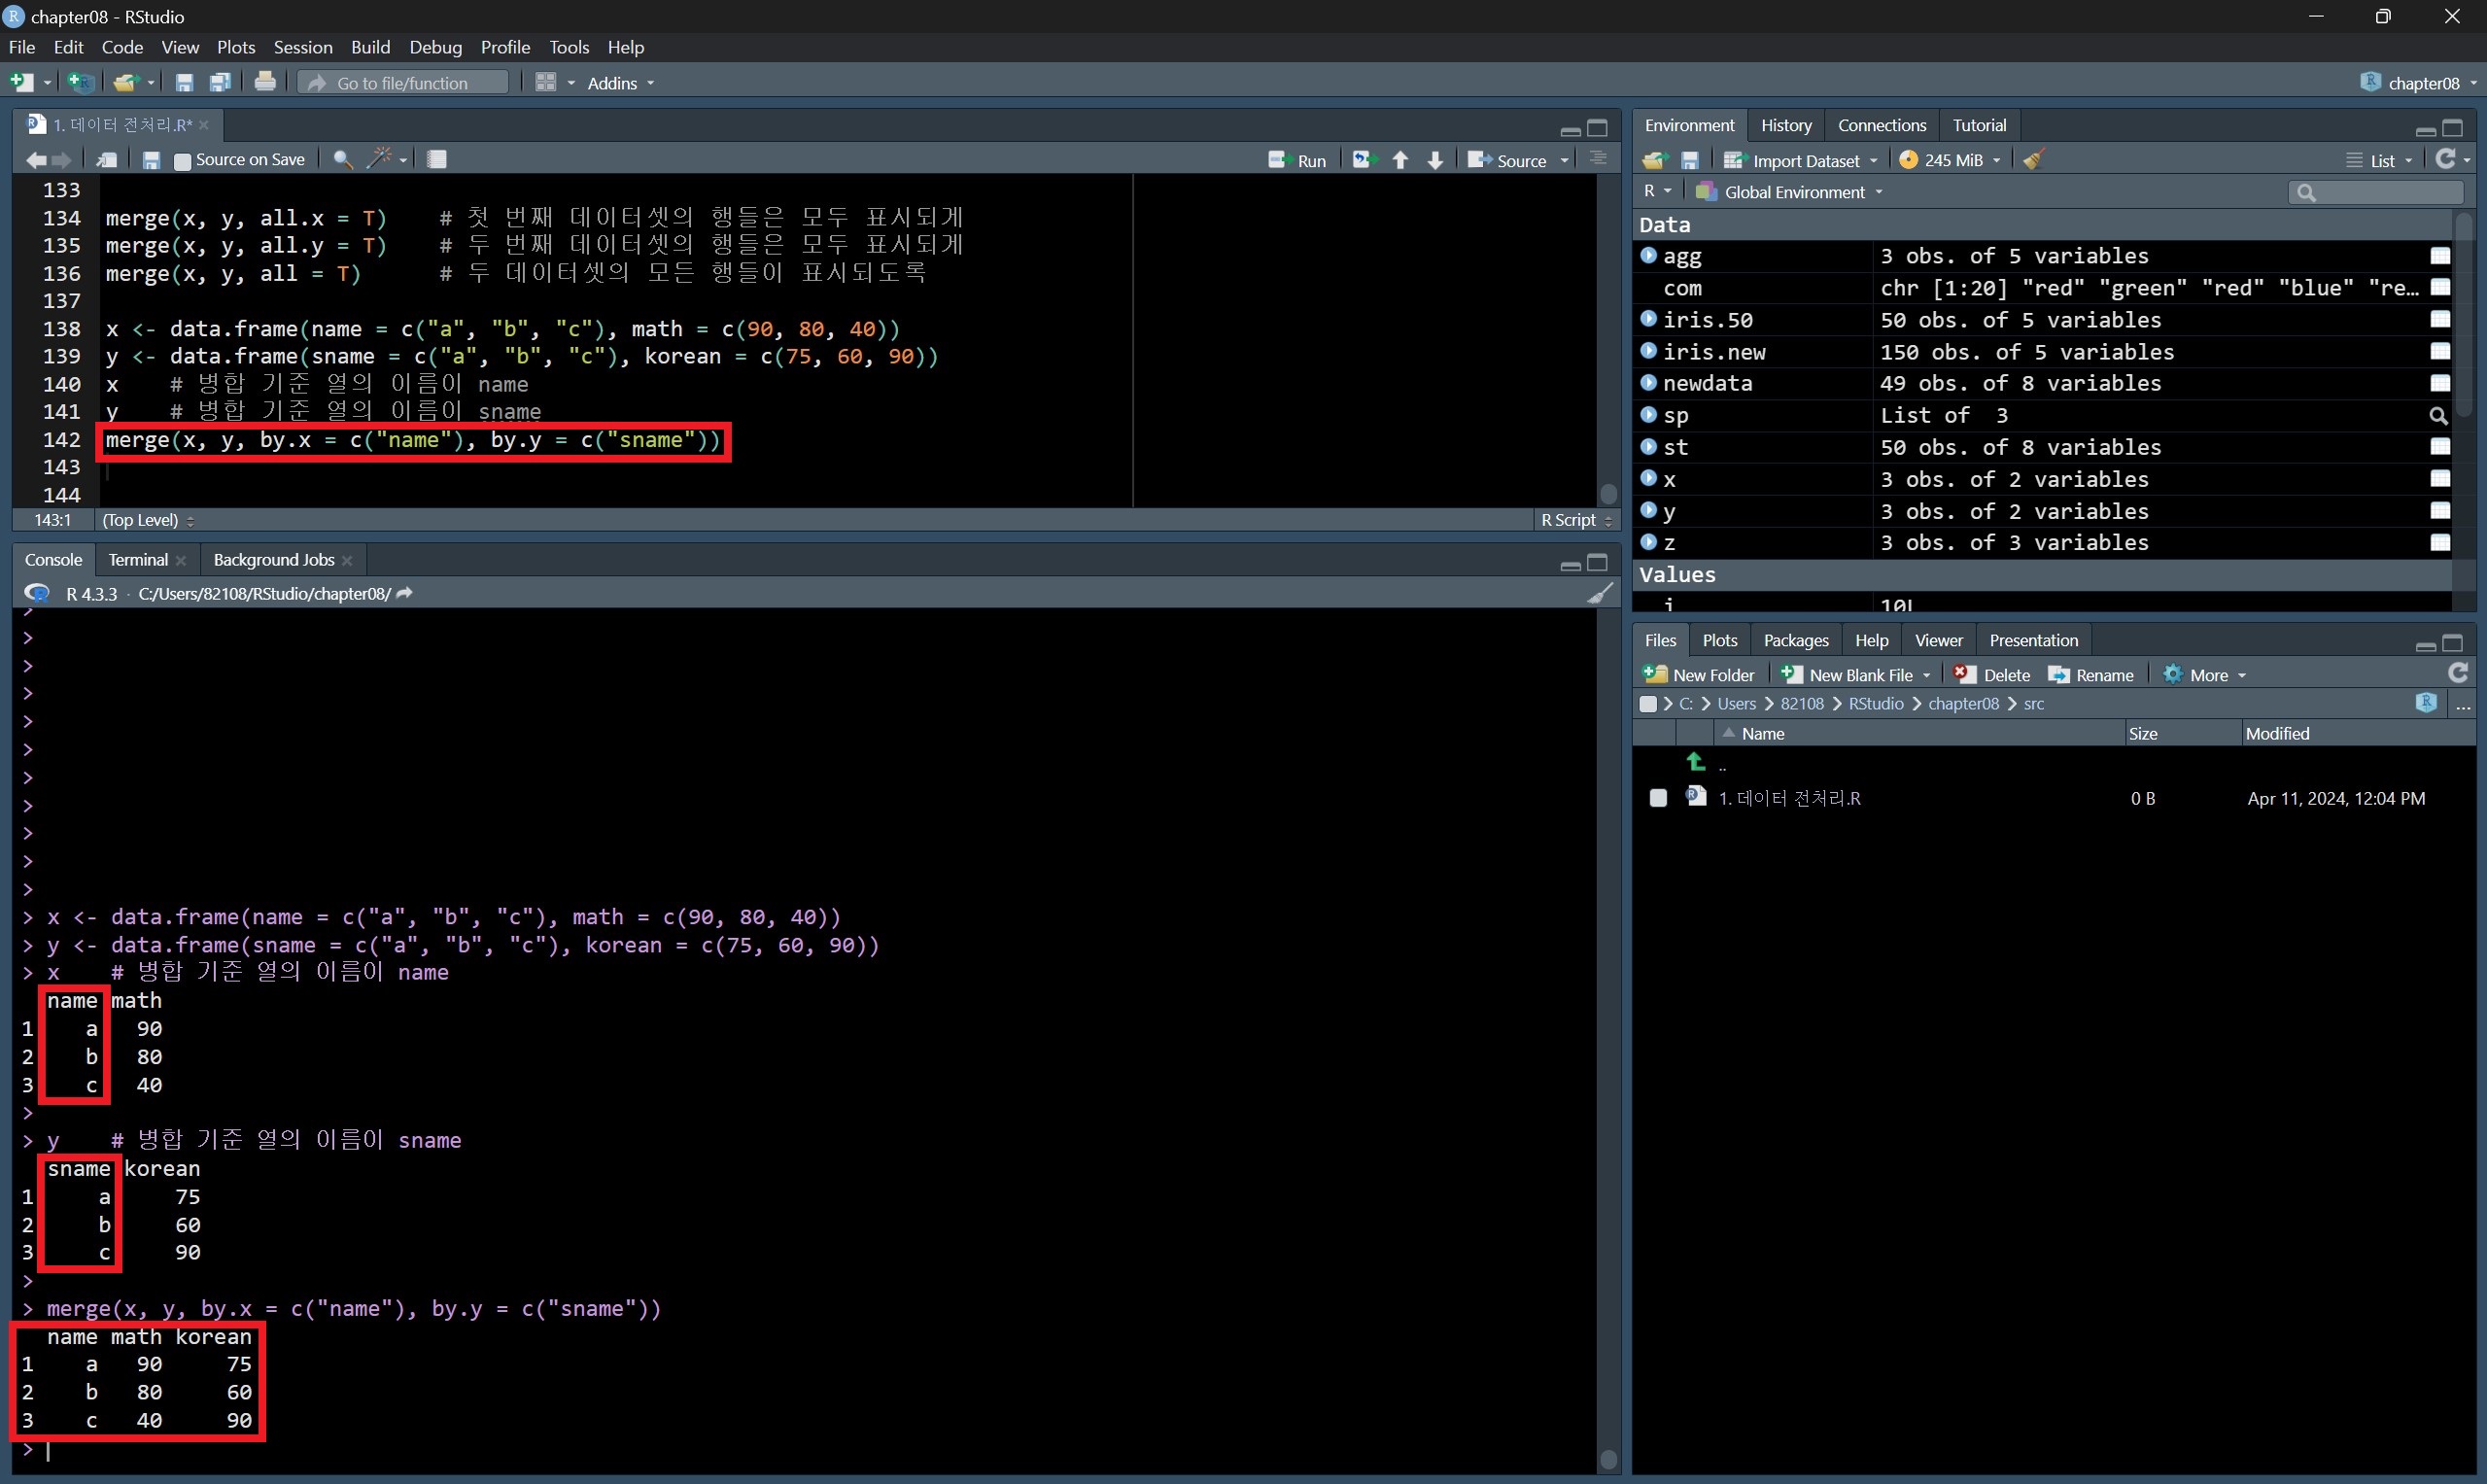
Task: Click the find/replace magnifier in editor toolbar
Action: tap(342, 160)
